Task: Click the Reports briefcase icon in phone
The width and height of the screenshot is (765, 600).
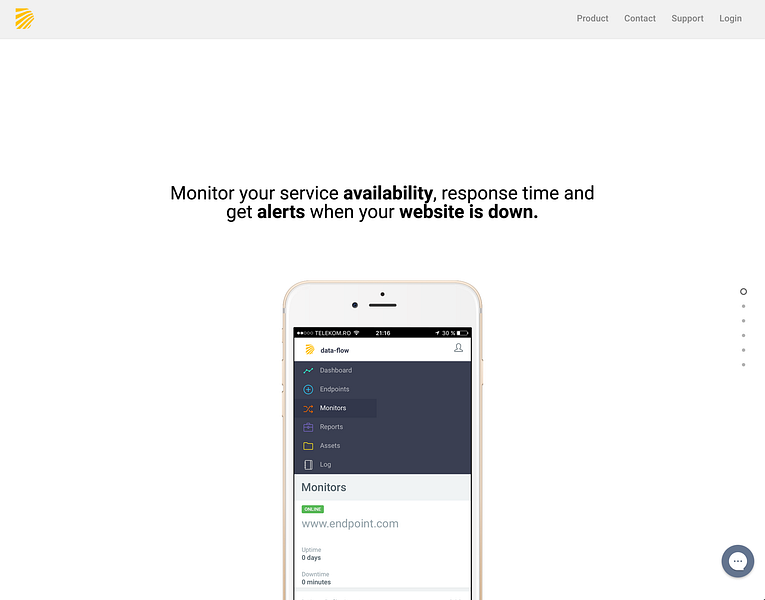Action: click(x=308, y=427)
